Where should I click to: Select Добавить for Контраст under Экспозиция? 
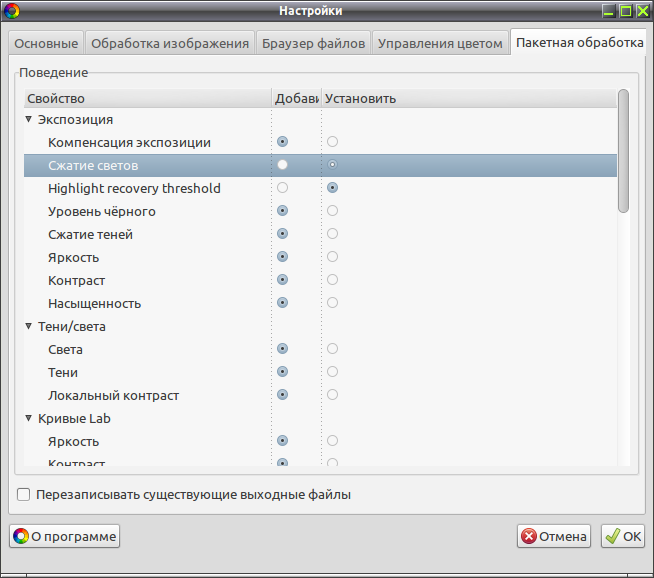pyautogui.click(x=282, y=279)
